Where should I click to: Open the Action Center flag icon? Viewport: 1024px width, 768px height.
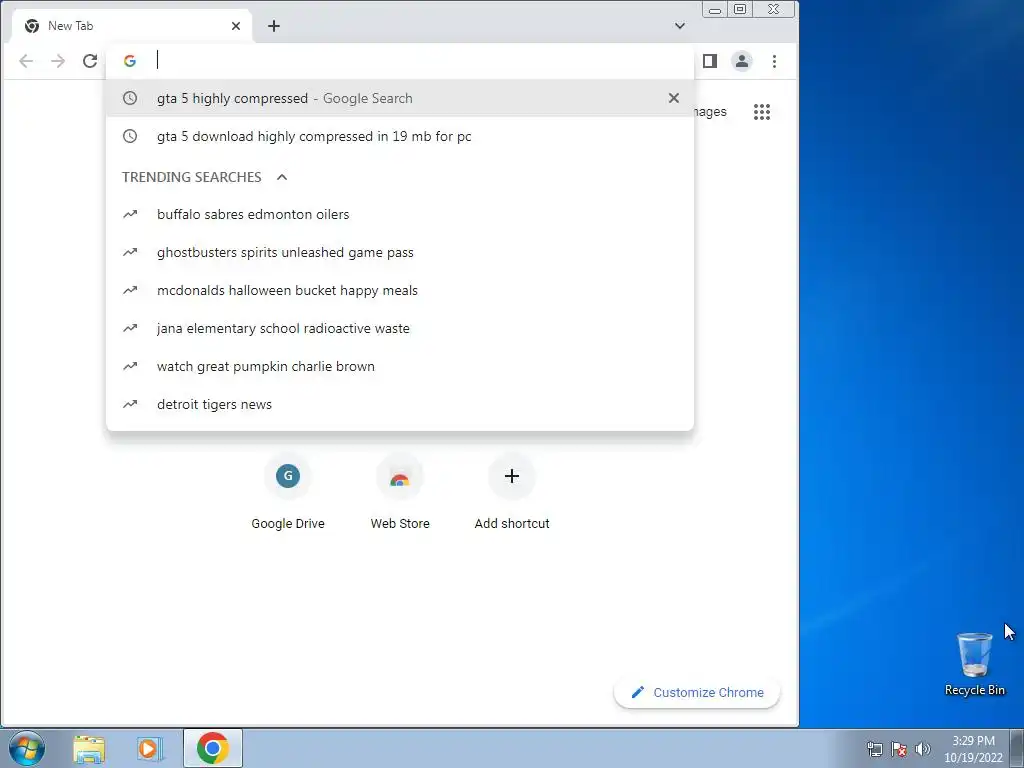[x=899, y=749]
